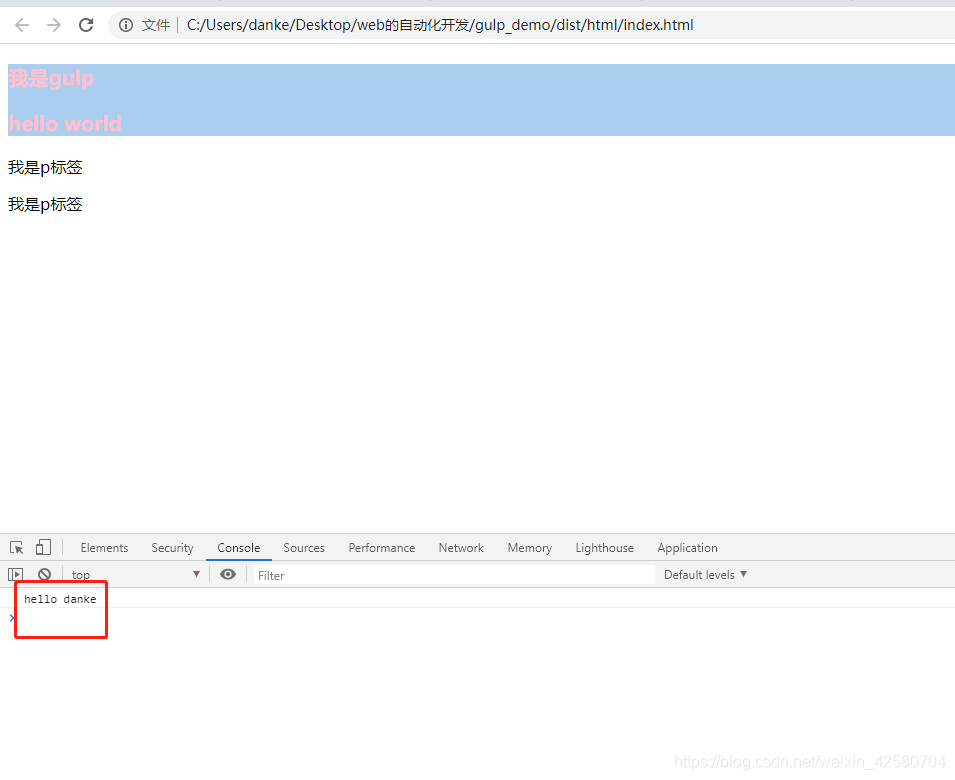Toggle the device toolbar icon
Screen dimensions: 955x780
click(43, 547)
